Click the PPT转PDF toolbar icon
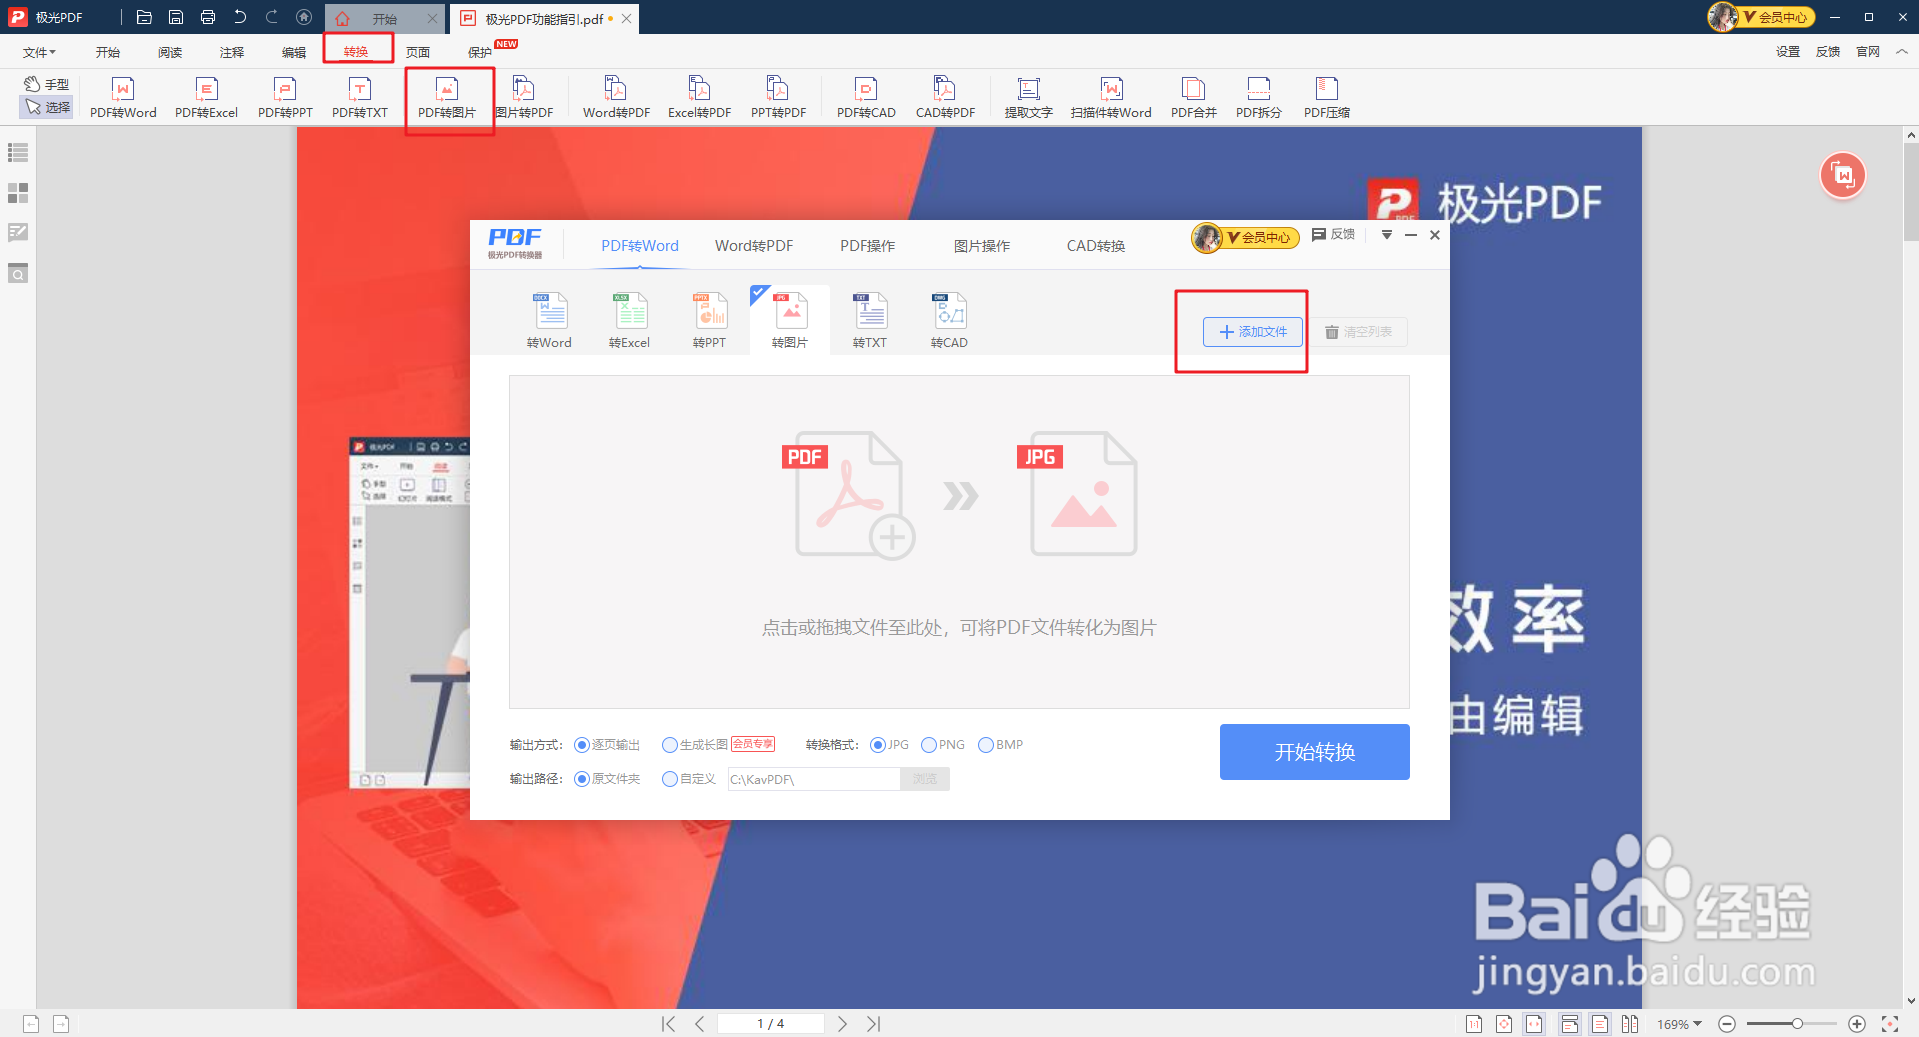Image resolution: width=1919 pixels, height=1037 pixels. pos(778,98)
